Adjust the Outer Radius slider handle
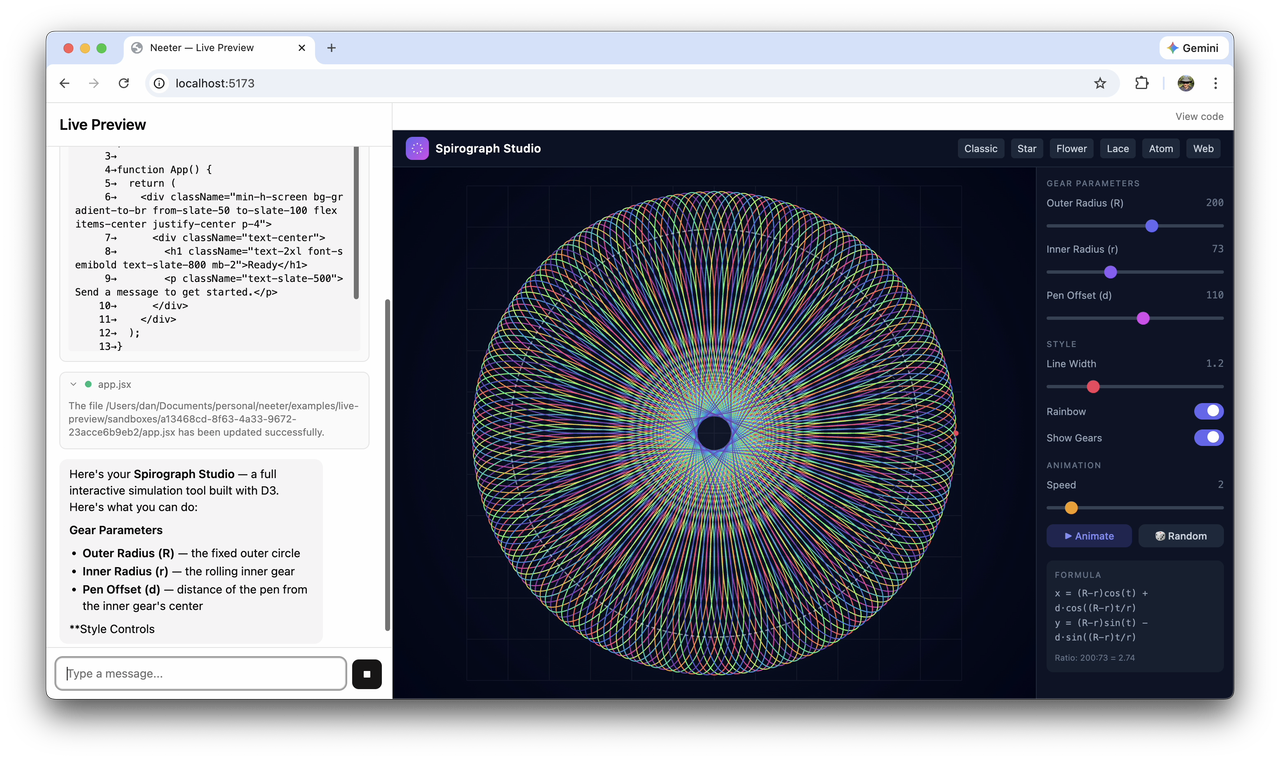 1151,226
